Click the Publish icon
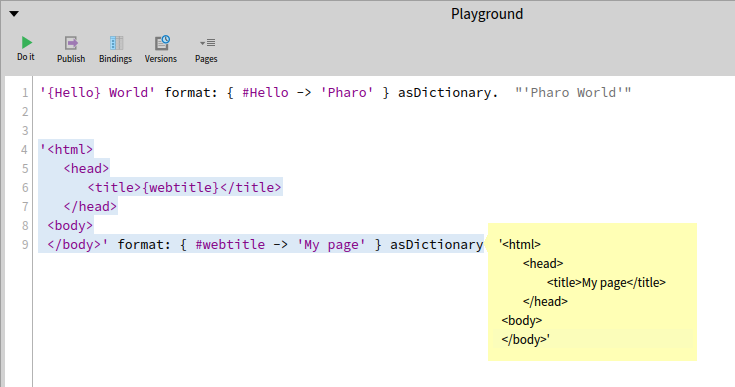Viewport: 735px width, 387px height. (x=71, y=43)
